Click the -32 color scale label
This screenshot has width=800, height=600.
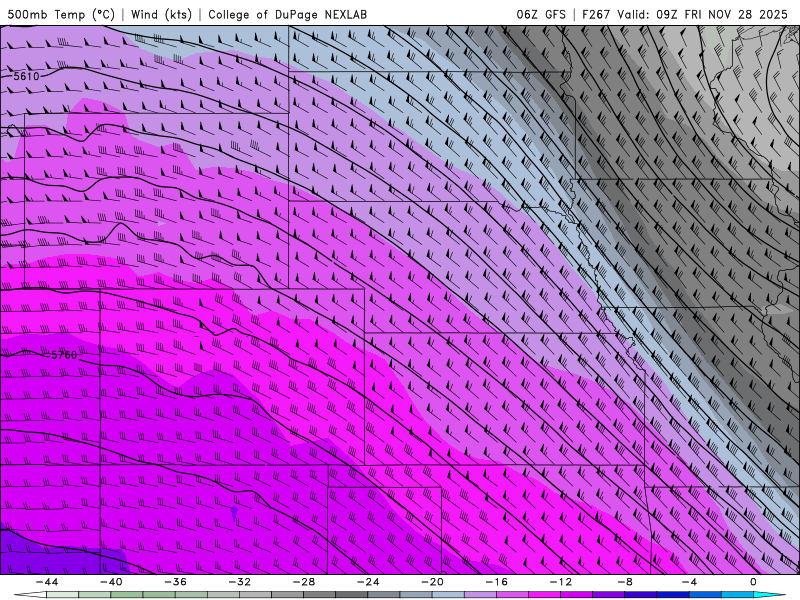tap(239, 582)
